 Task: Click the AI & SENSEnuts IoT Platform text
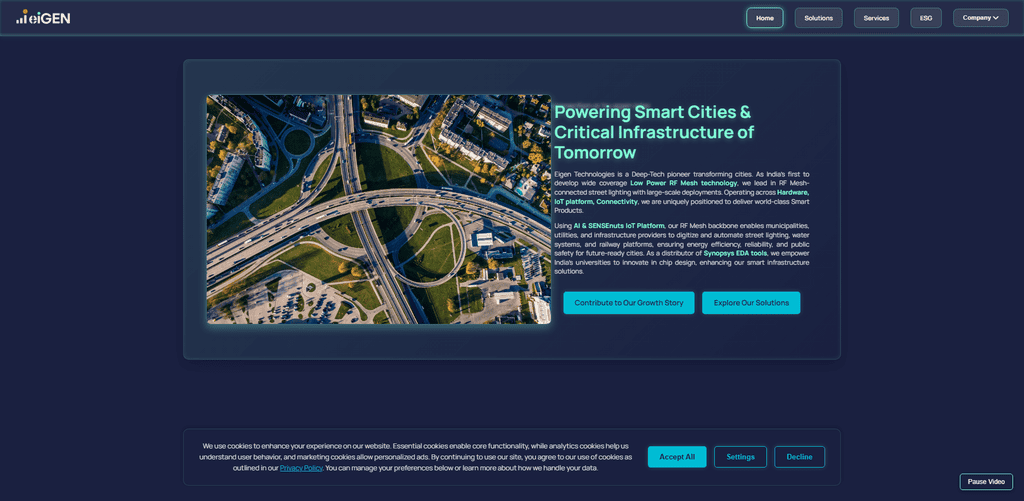[618, 225]
